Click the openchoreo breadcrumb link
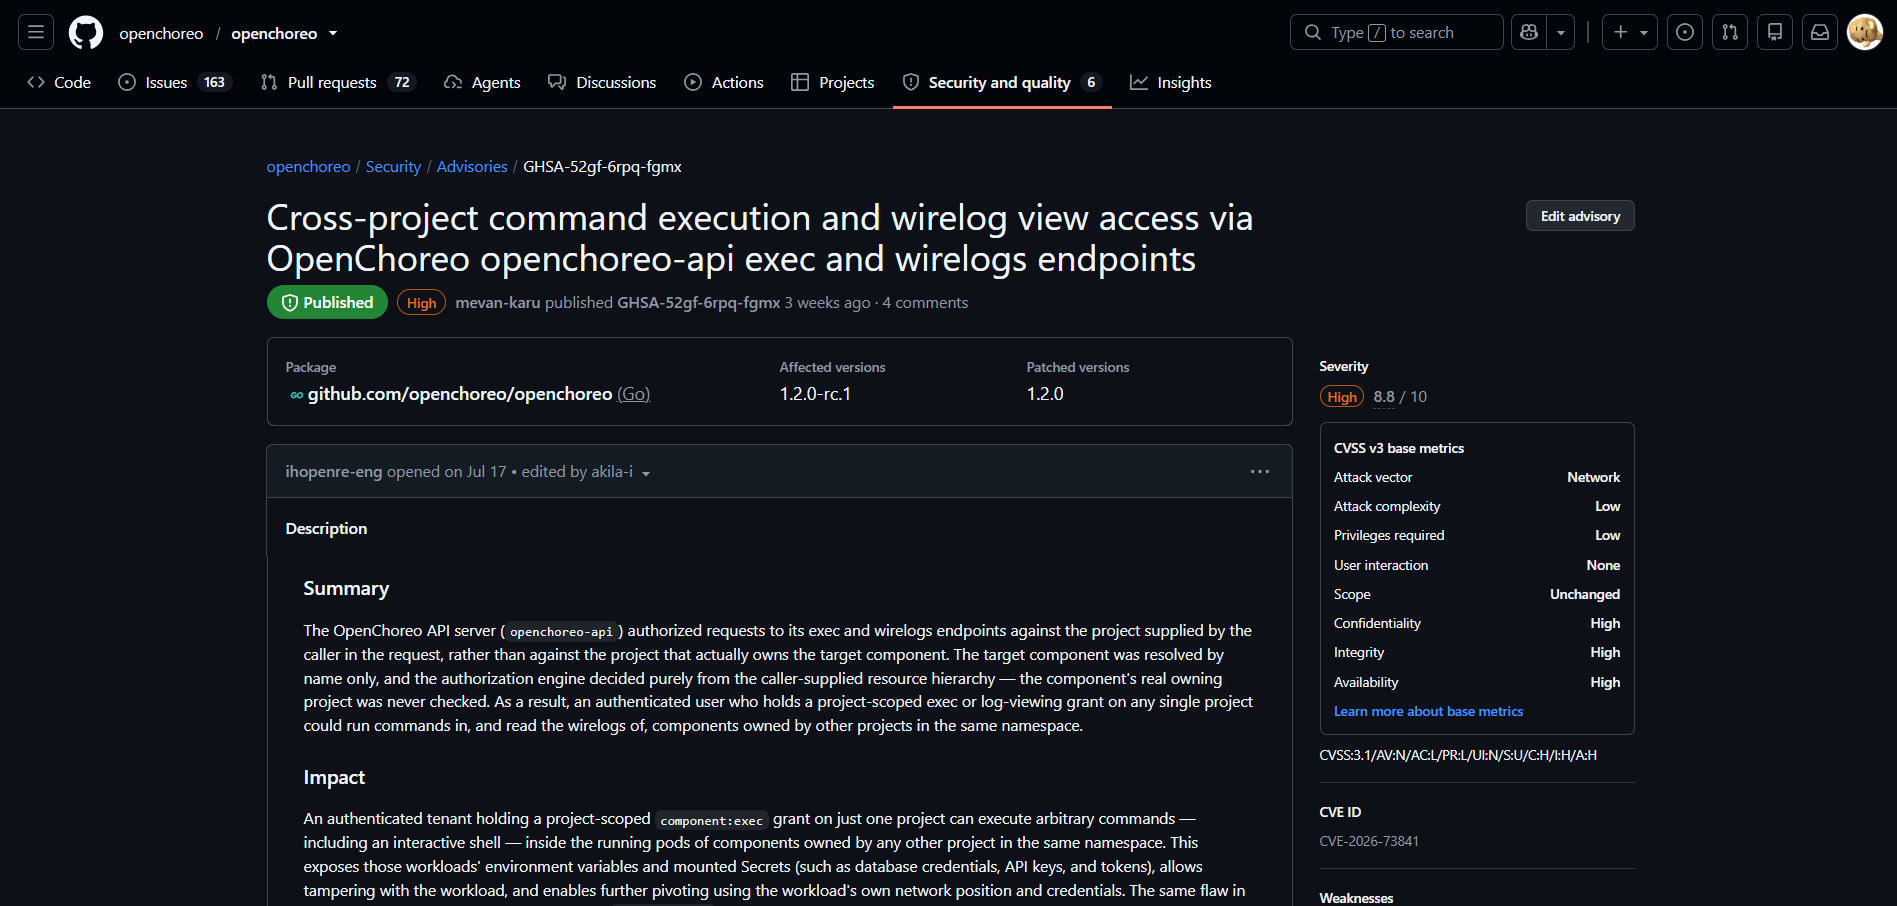 308,167
